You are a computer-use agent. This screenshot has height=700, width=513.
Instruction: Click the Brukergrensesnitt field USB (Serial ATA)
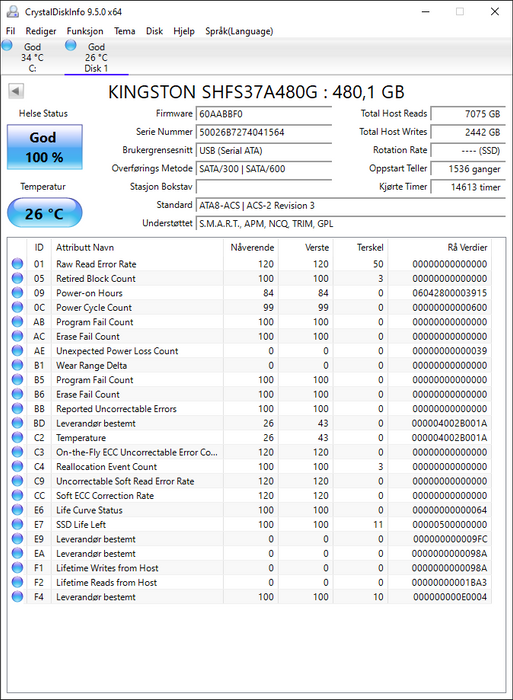263,150
